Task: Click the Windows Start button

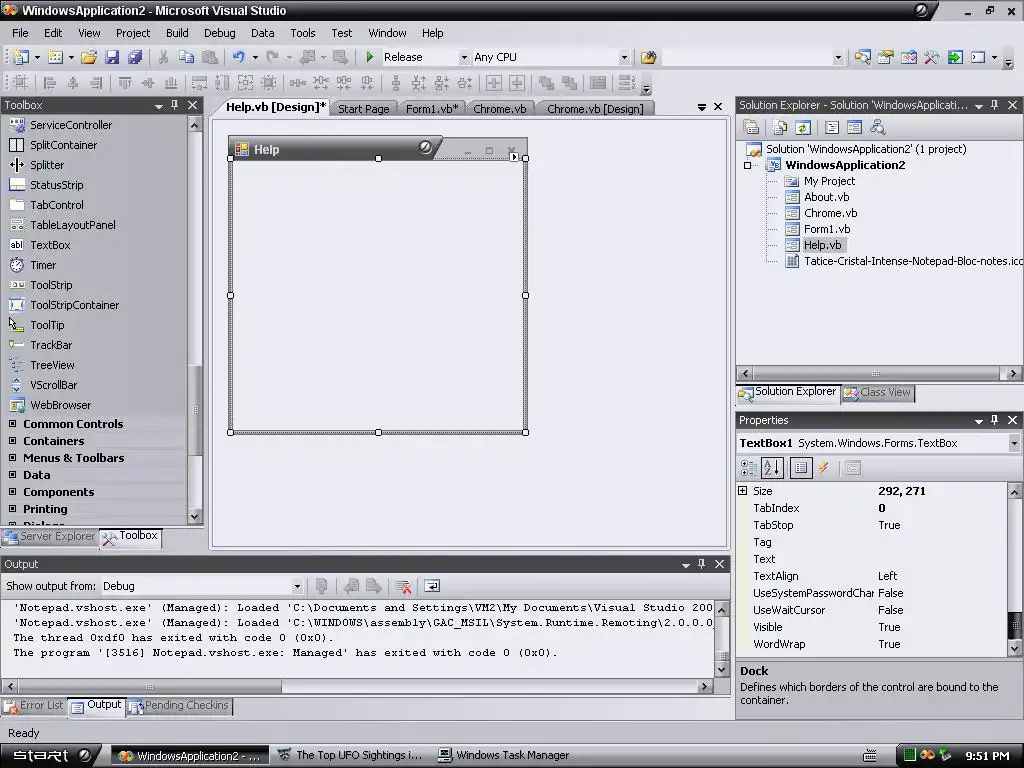Action: [x=49, y=756]
